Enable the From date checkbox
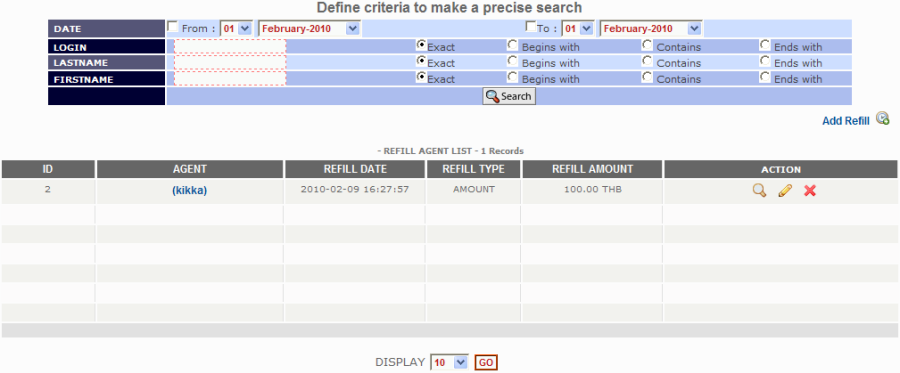The width and height of the screenshot is (900, 373). pos(172,26)
